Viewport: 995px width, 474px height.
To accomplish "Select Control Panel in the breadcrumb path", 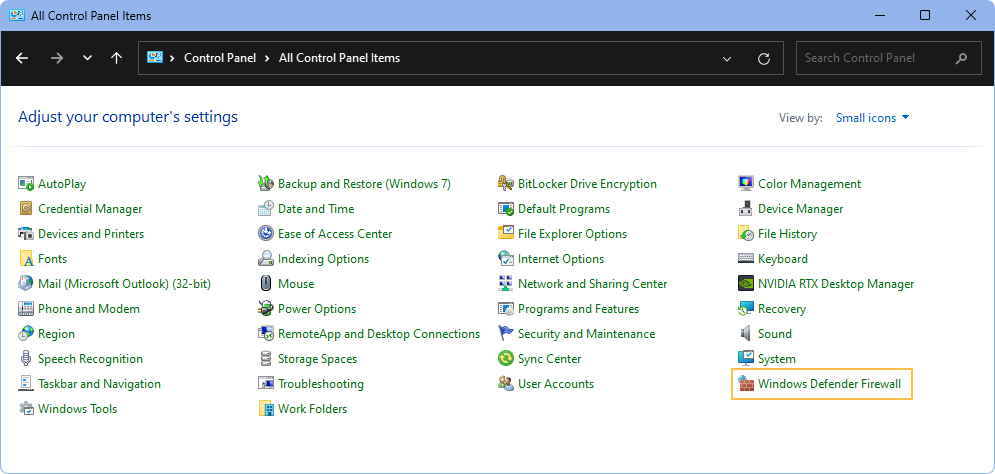I will tap(220, 58).
